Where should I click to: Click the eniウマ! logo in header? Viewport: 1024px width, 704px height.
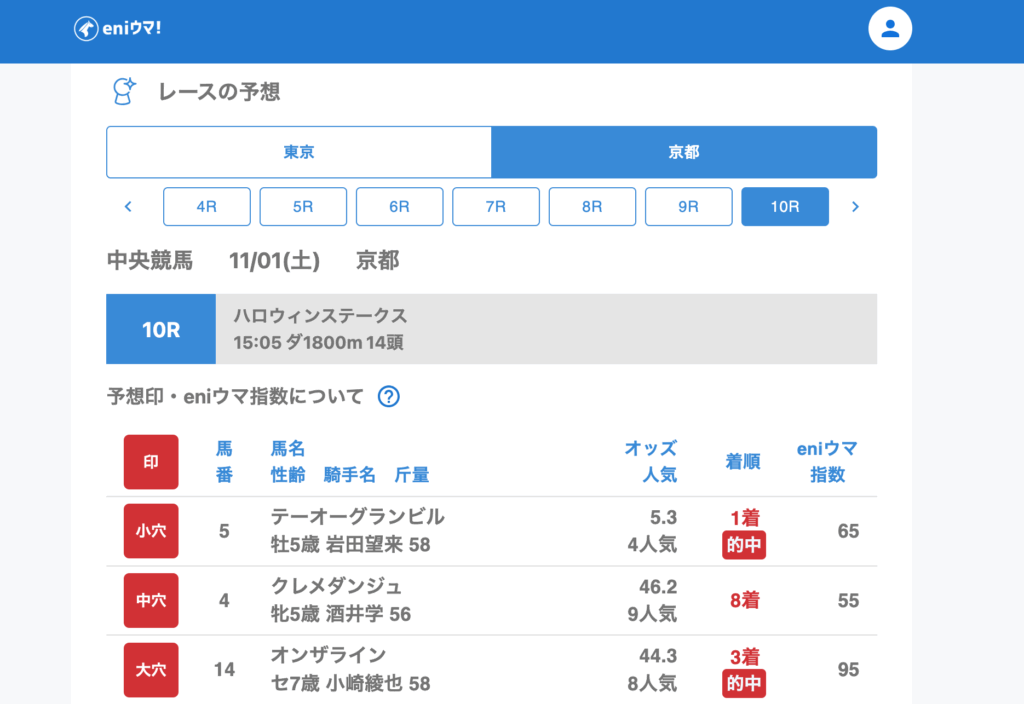118,29
